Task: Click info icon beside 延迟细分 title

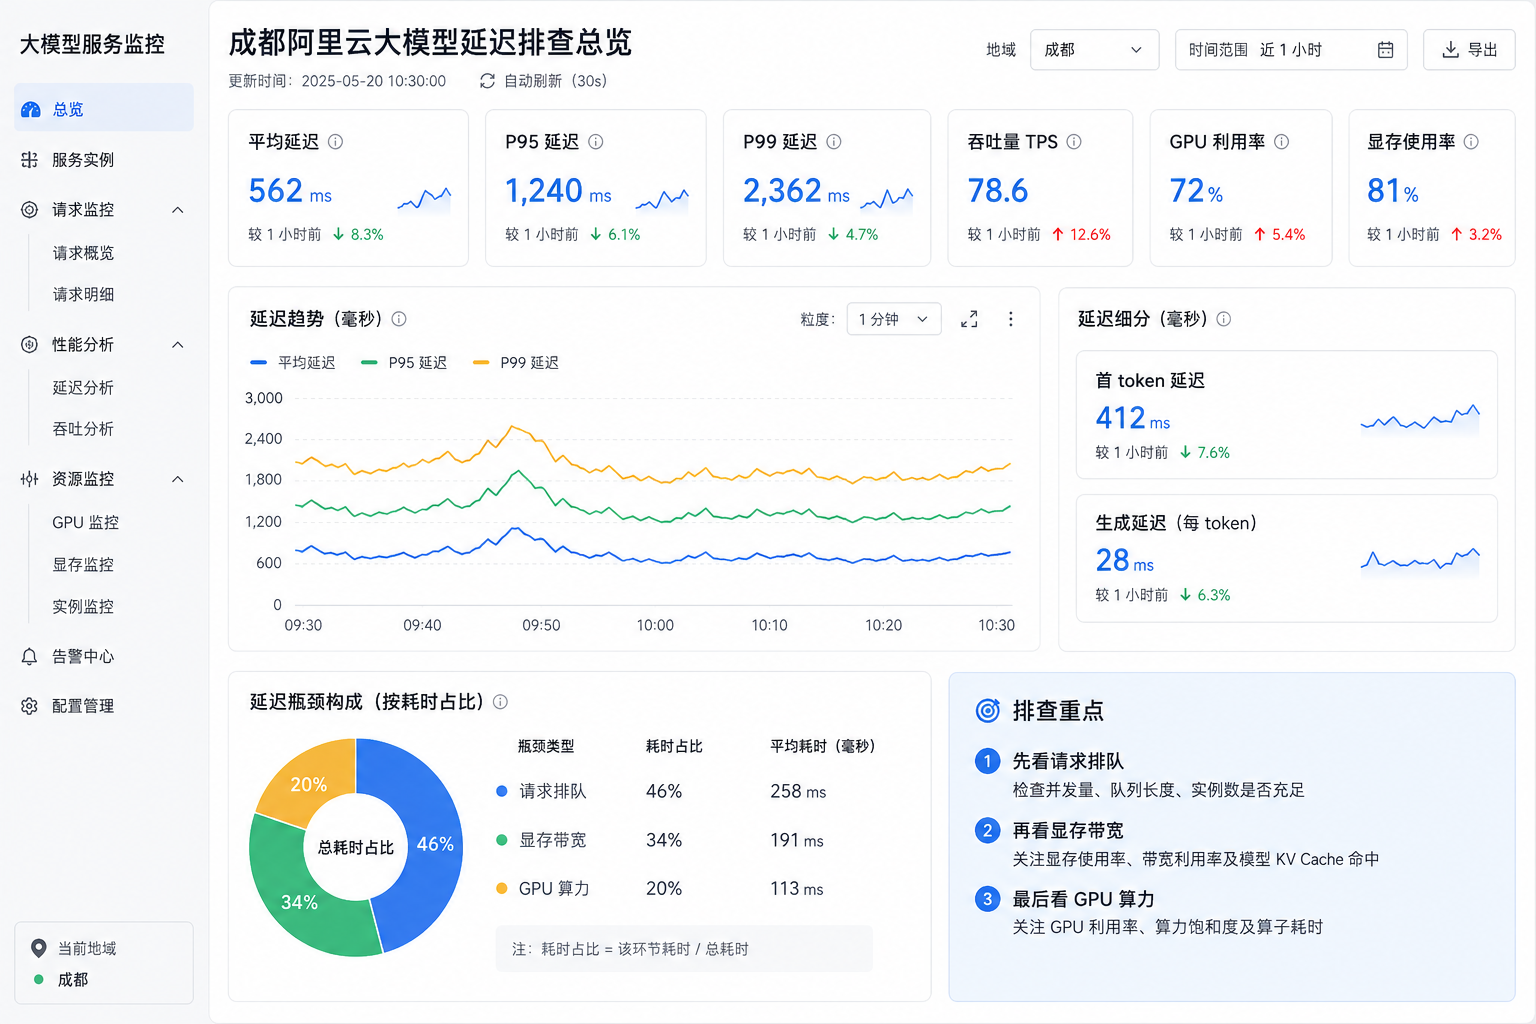Action: click(1224, 319)
